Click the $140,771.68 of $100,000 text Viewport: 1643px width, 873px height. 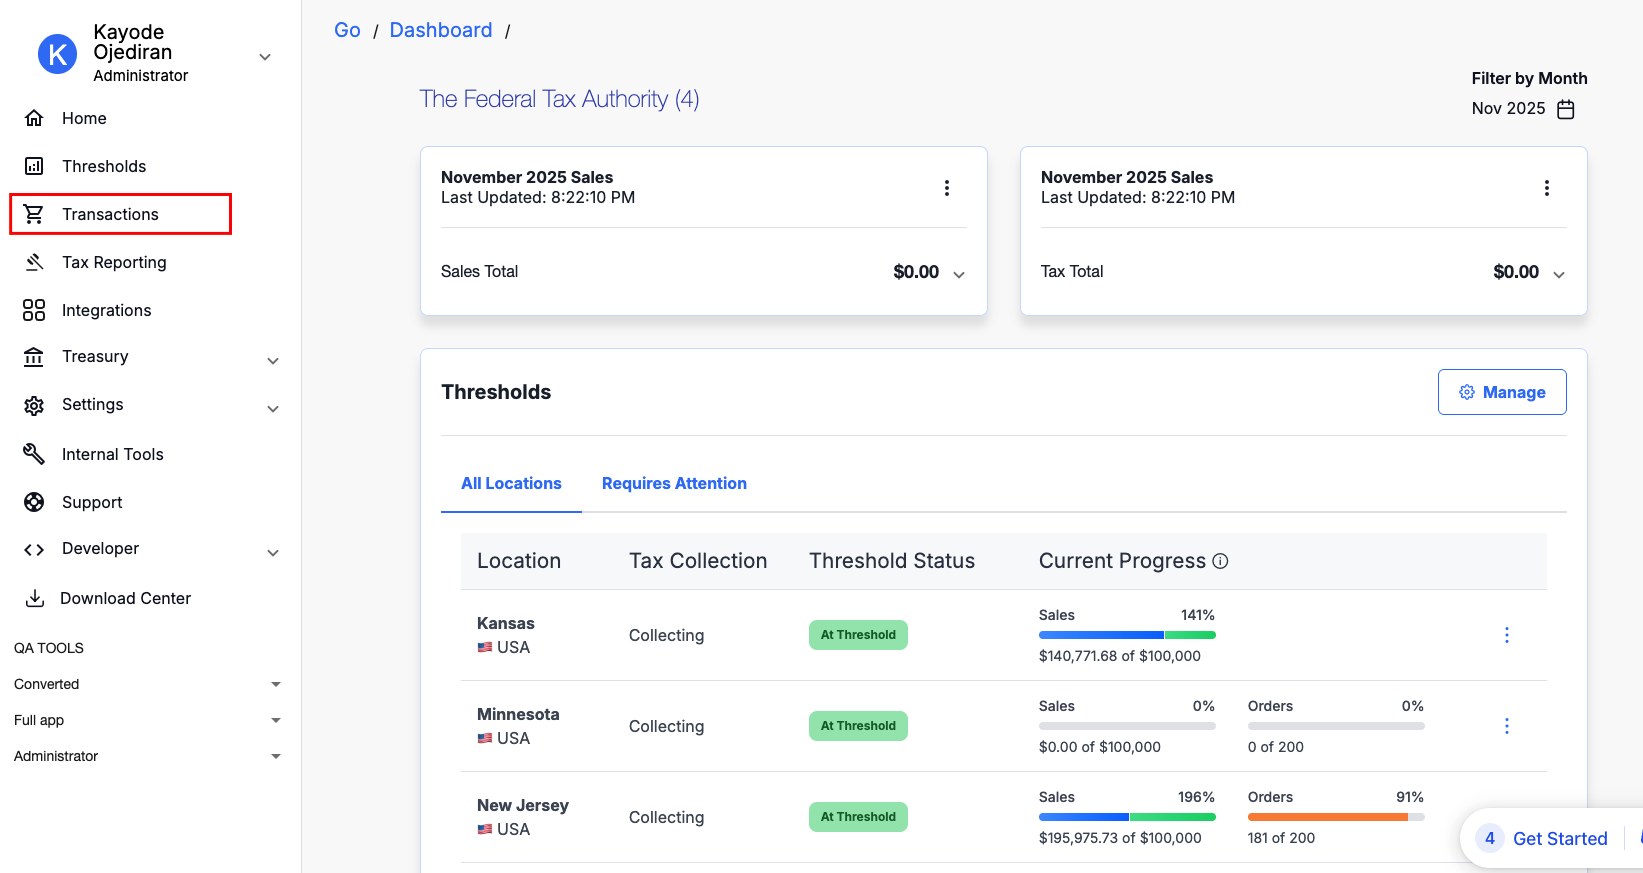click(1120, 656)
